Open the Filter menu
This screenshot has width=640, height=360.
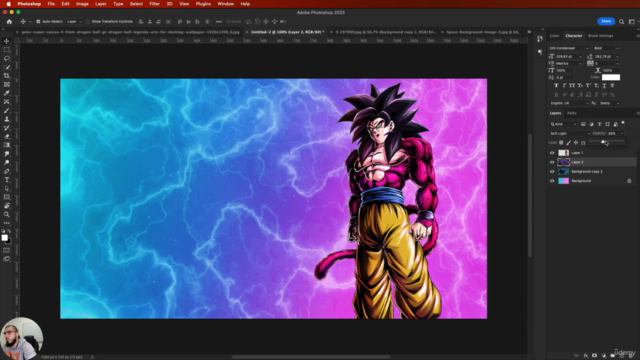[155, 4]
